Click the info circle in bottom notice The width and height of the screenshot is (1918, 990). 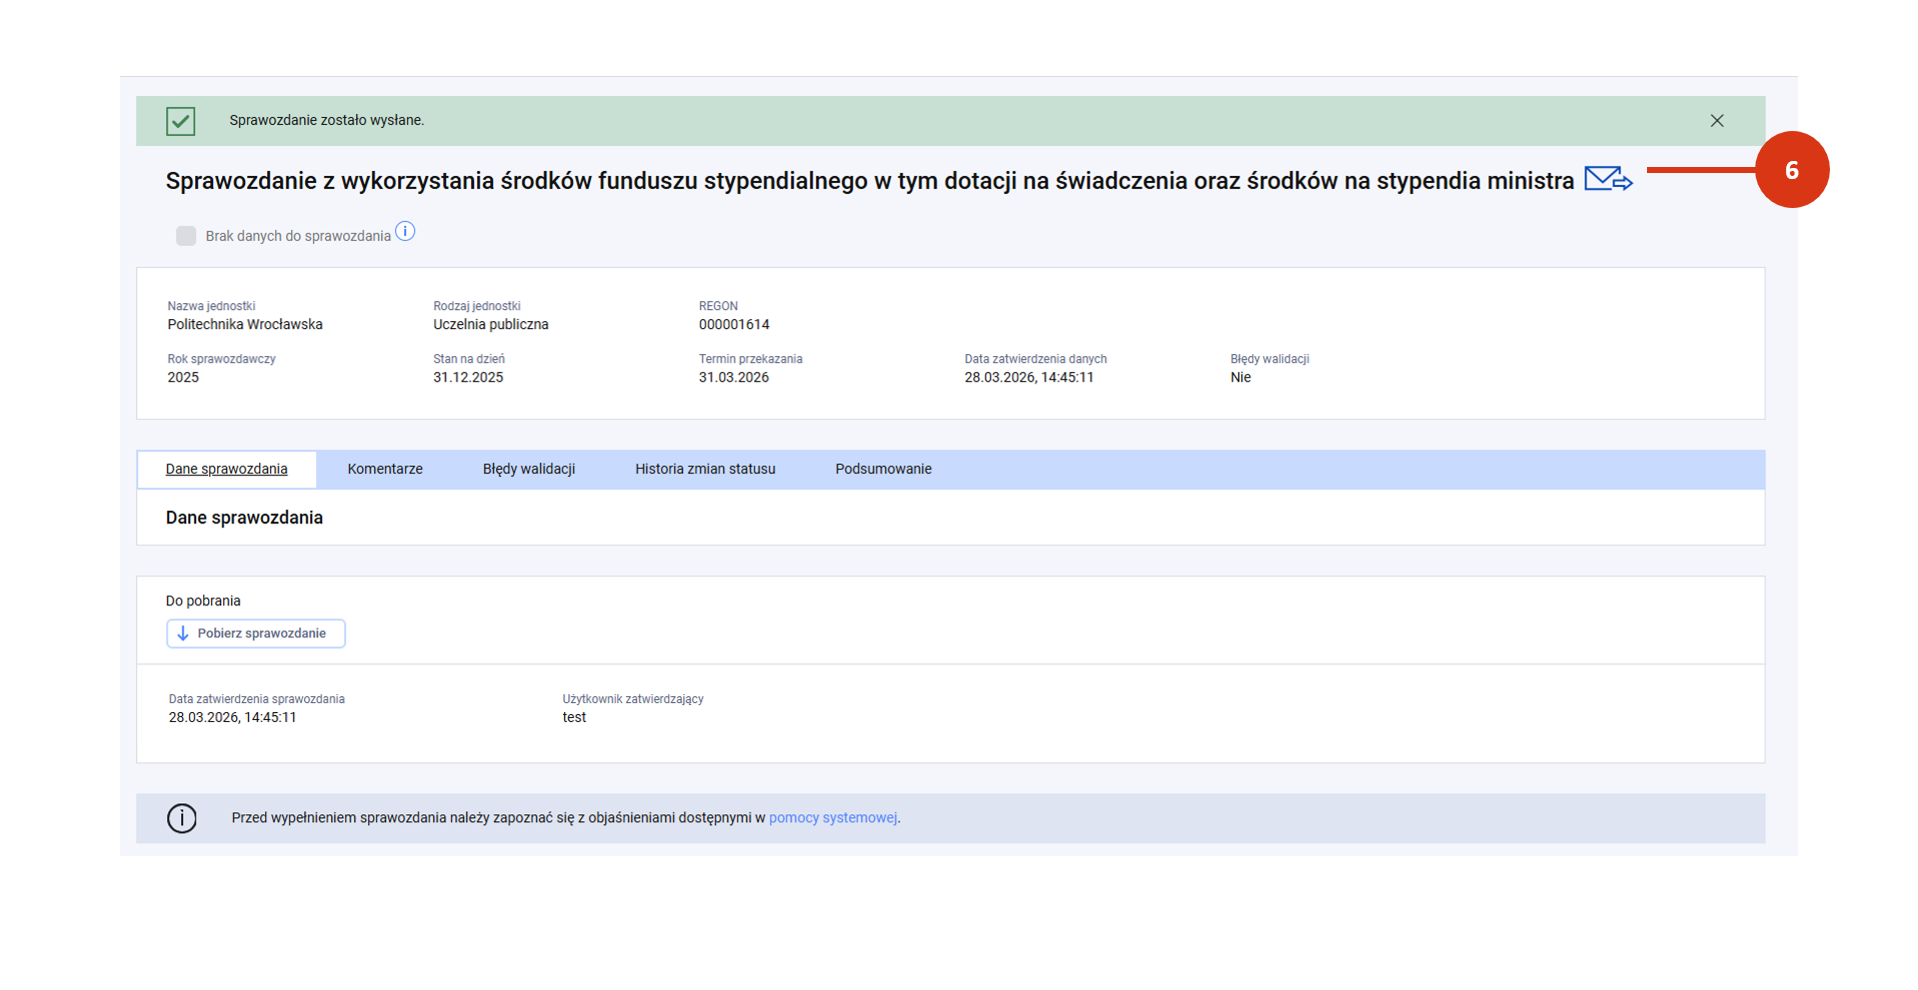[x=182, y=818]
